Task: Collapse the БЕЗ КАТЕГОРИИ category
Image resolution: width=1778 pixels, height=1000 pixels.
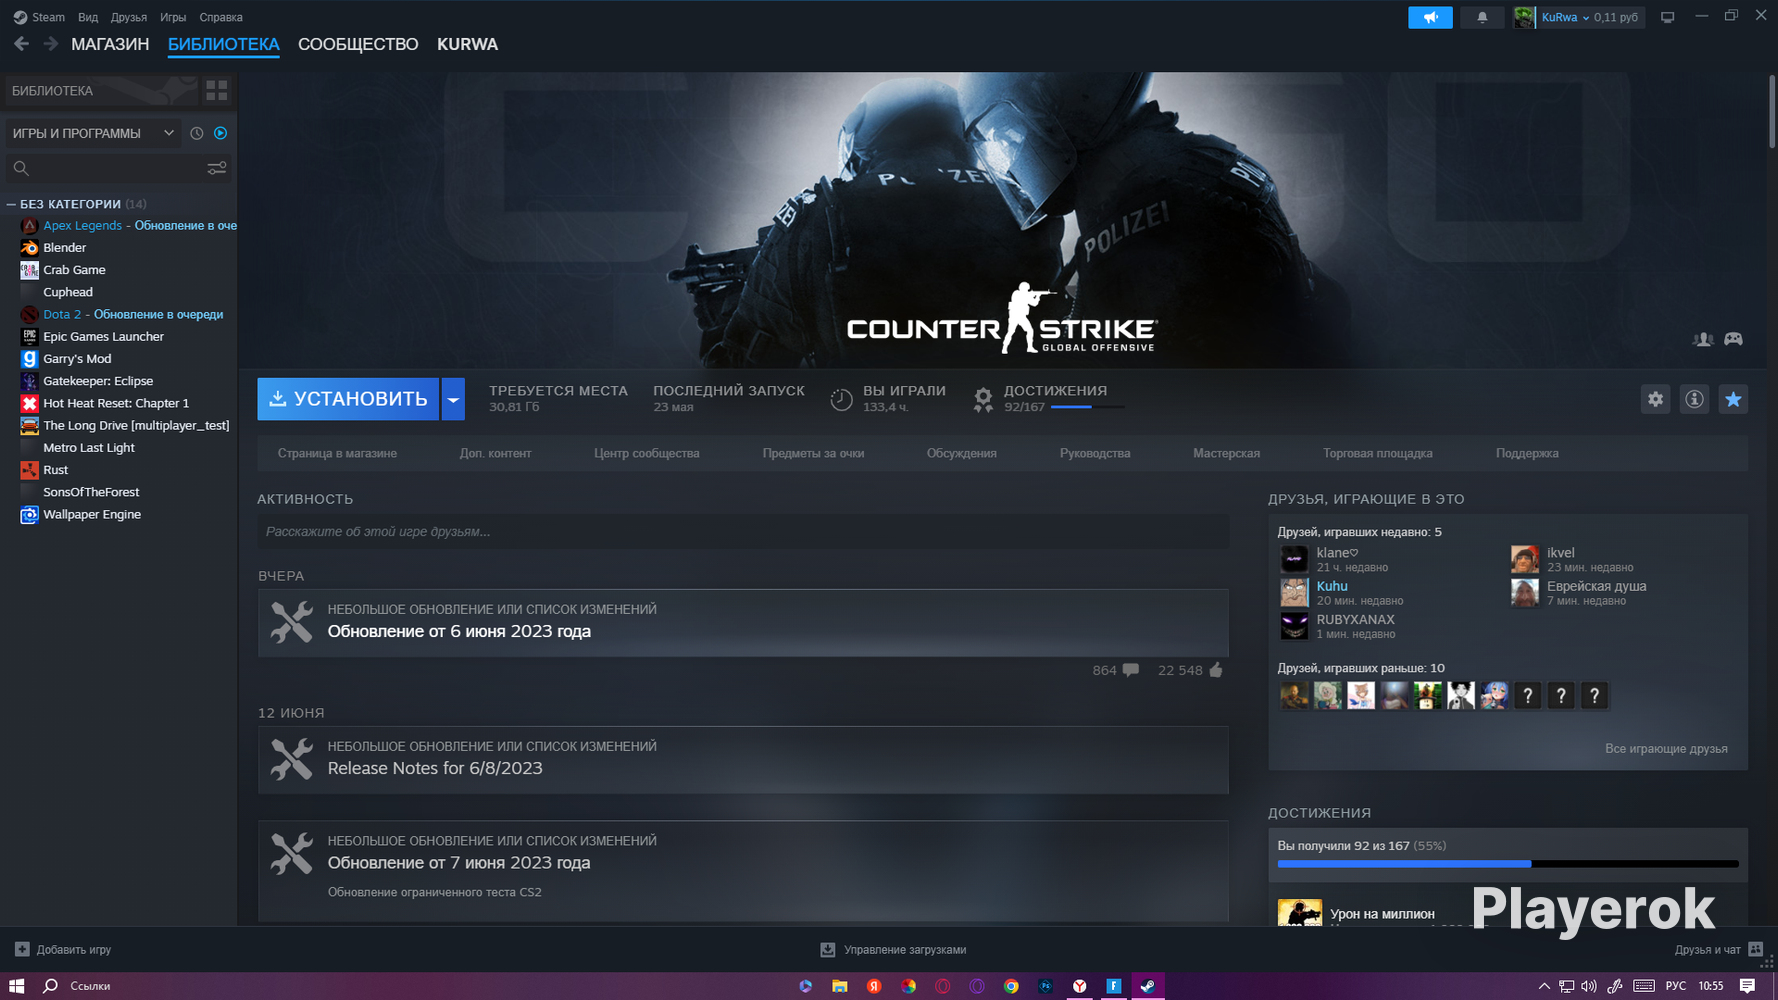Action: [x=11, y=204]
